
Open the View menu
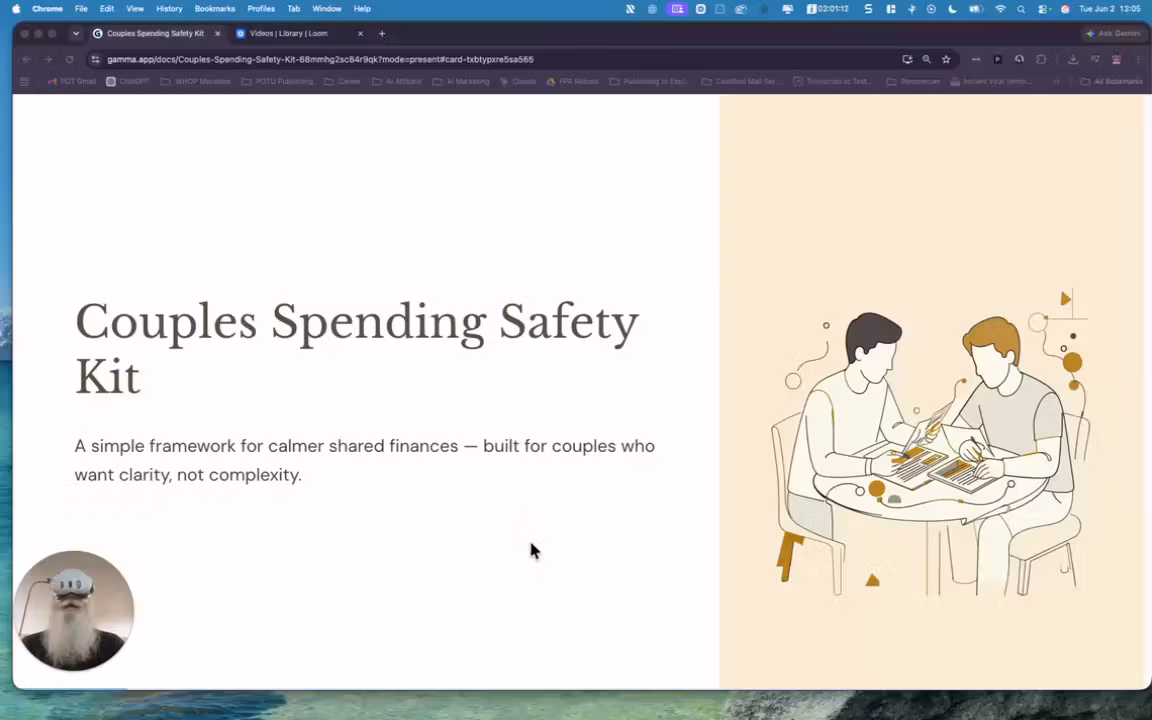134,9
